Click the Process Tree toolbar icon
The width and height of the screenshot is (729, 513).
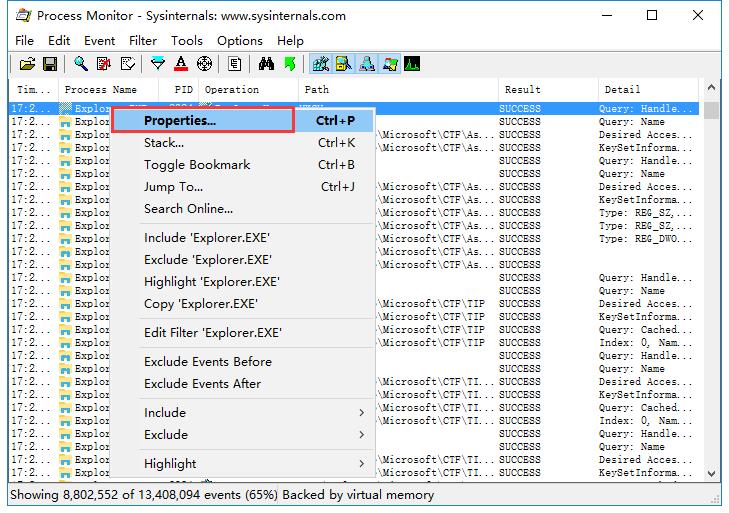coord(235,65)
